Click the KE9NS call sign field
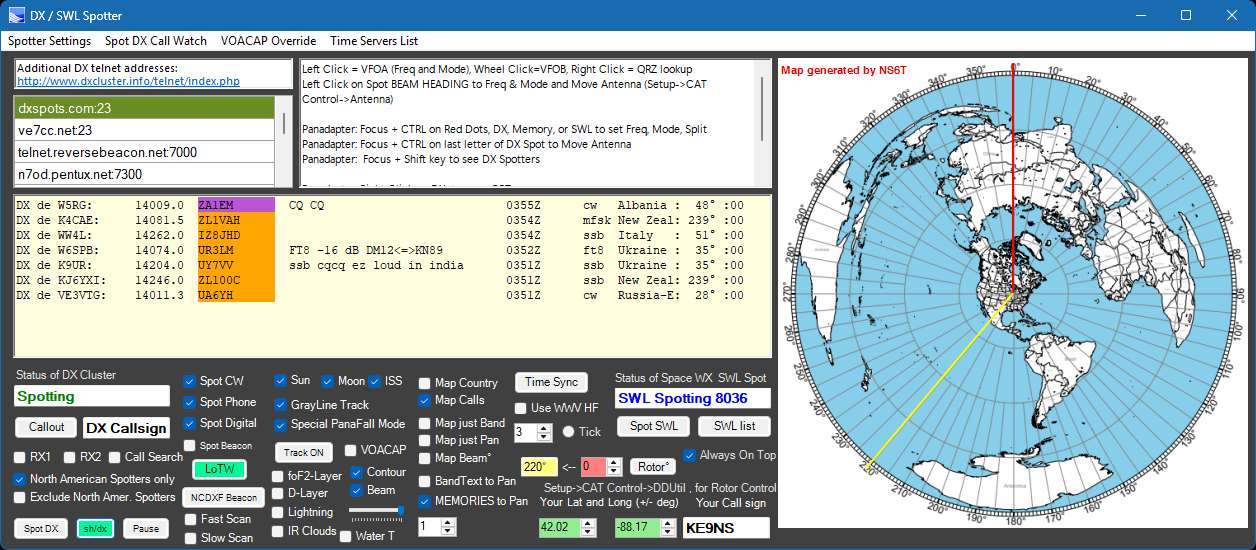1256x550 pixels. (x=726, y=528)
